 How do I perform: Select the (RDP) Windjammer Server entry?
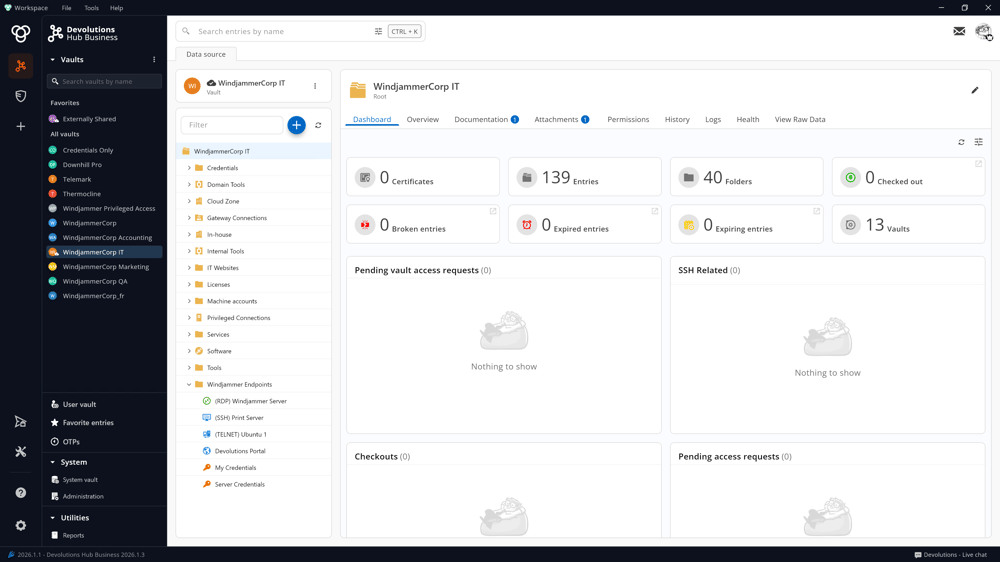coord(253,401)
